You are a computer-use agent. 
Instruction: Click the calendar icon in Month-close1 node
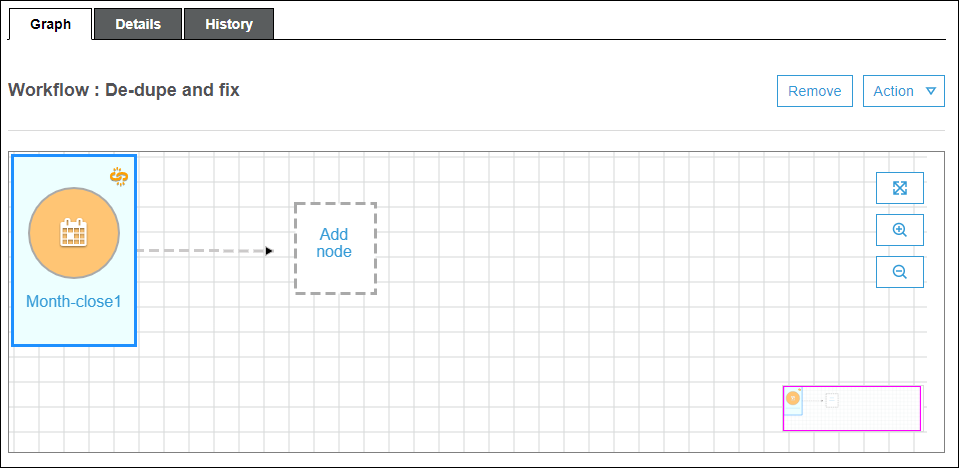click(74, 233)
